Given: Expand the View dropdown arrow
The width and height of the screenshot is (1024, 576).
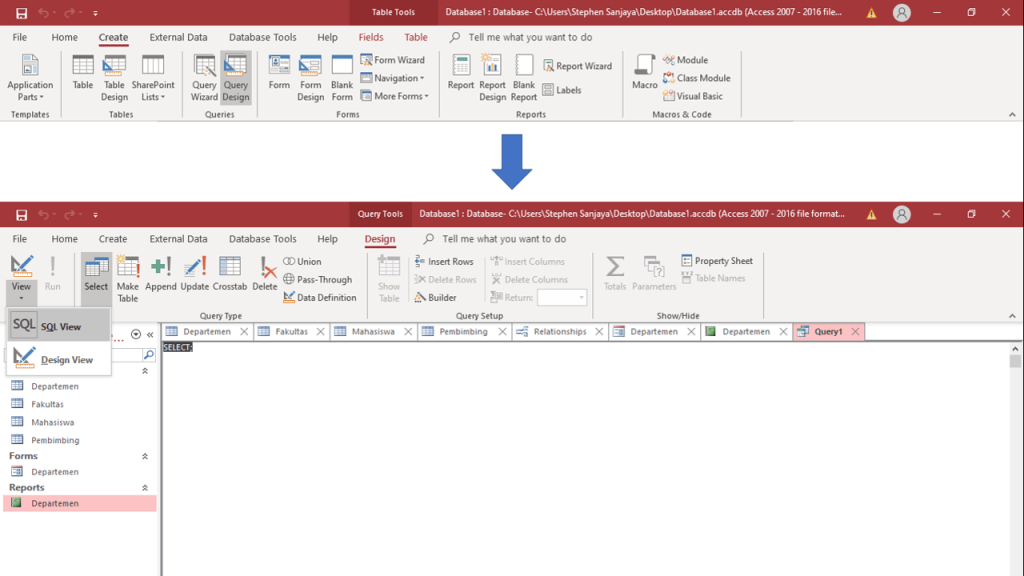Looking at the screenshot, I should pos(21,297).
